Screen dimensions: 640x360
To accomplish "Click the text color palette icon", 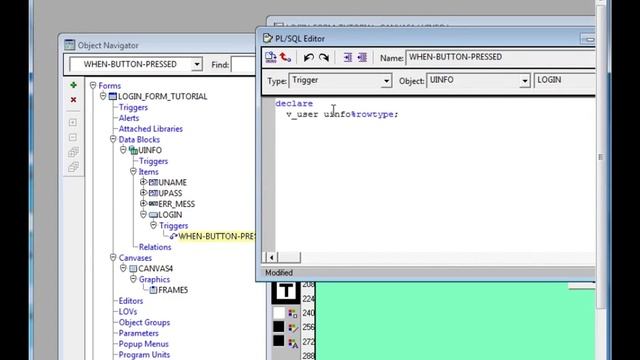I will [x=293, y=343].
